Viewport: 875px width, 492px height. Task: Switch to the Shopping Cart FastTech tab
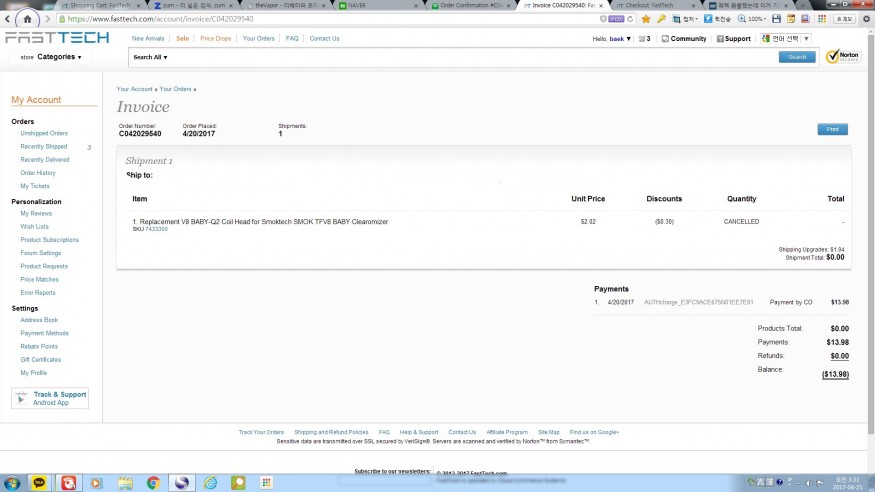point(100,5)
